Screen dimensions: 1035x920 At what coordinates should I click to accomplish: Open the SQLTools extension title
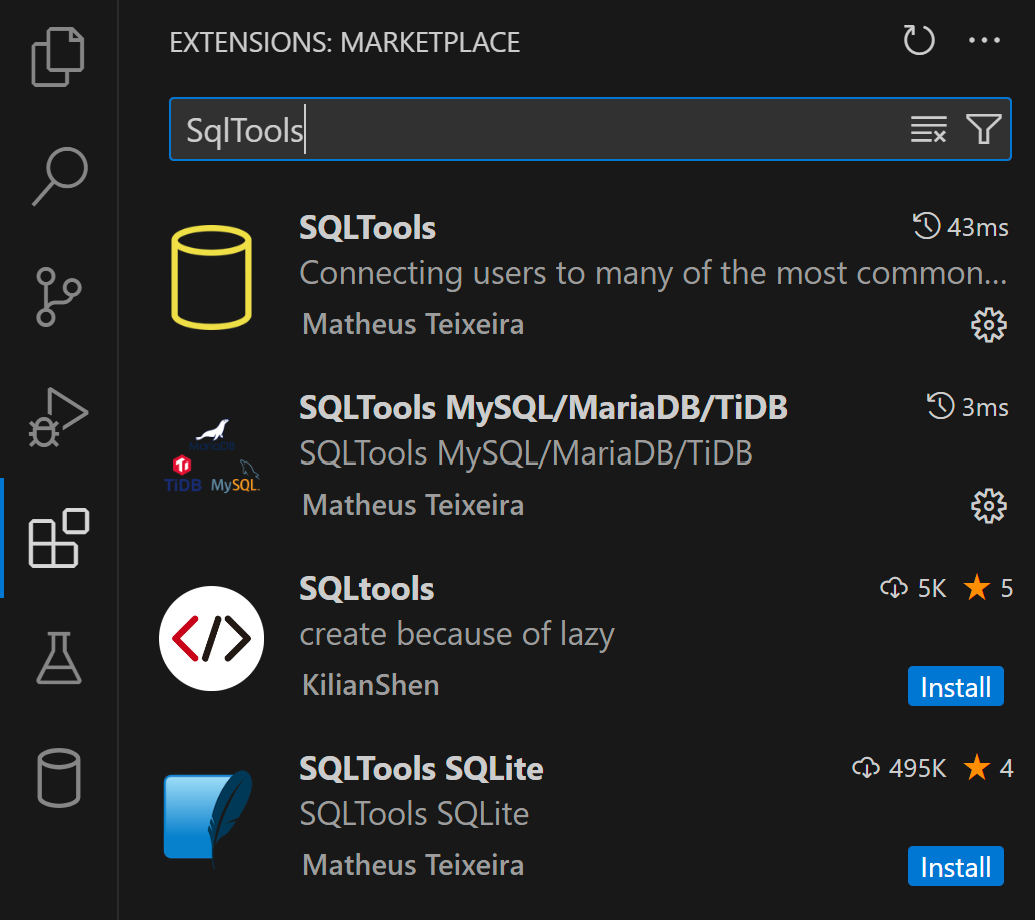coord(368,228)
